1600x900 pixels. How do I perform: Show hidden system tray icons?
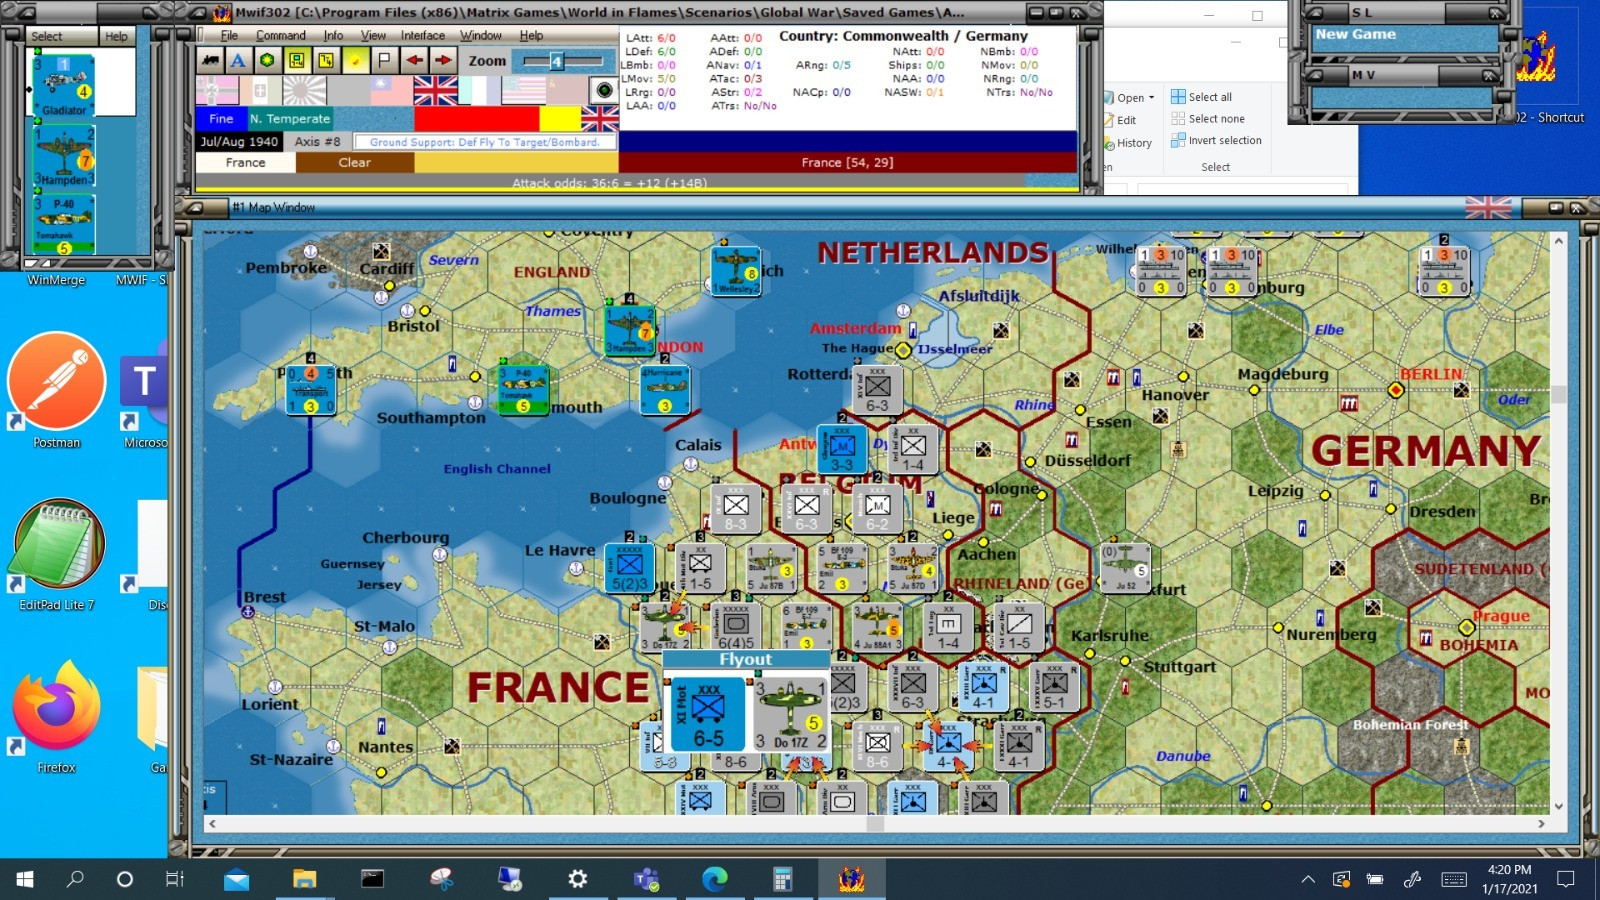(x=1308, y=879)
